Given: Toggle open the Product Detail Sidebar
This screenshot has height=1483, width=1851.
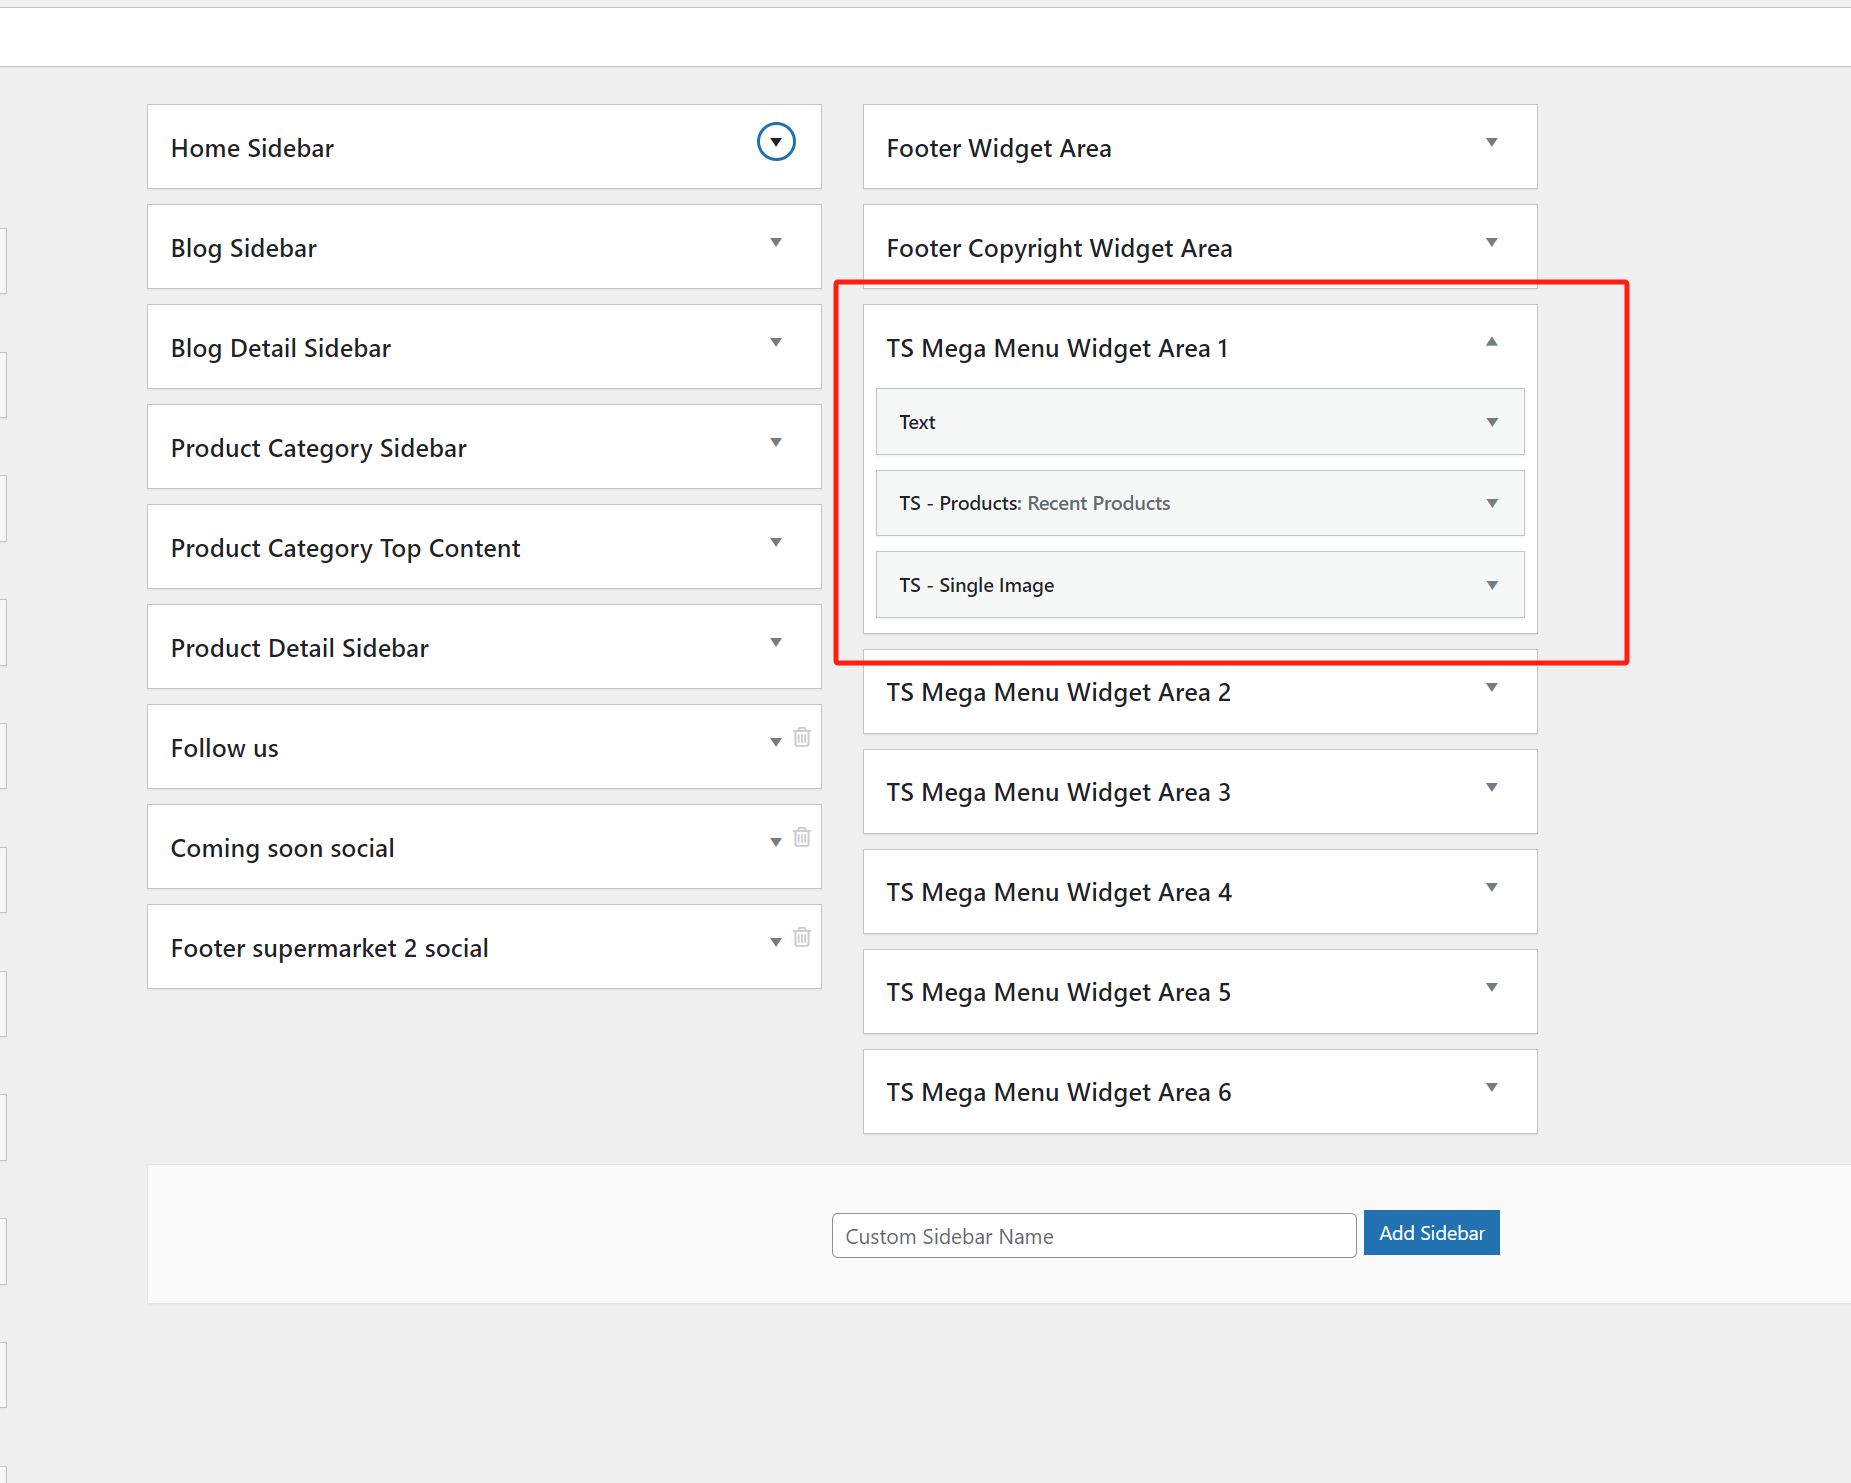Looking at the screenshot, I should click(776, 643).
